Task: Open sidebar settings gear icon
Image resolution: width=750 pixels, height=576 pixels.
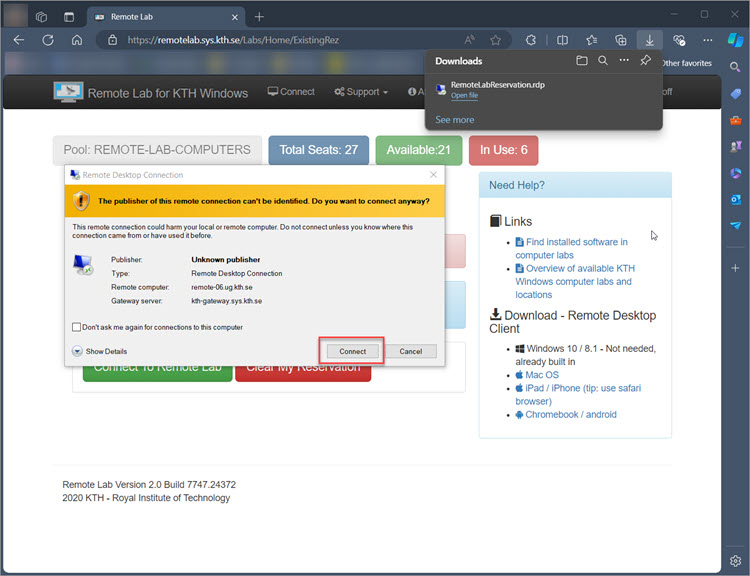Action: coord(736,560)
